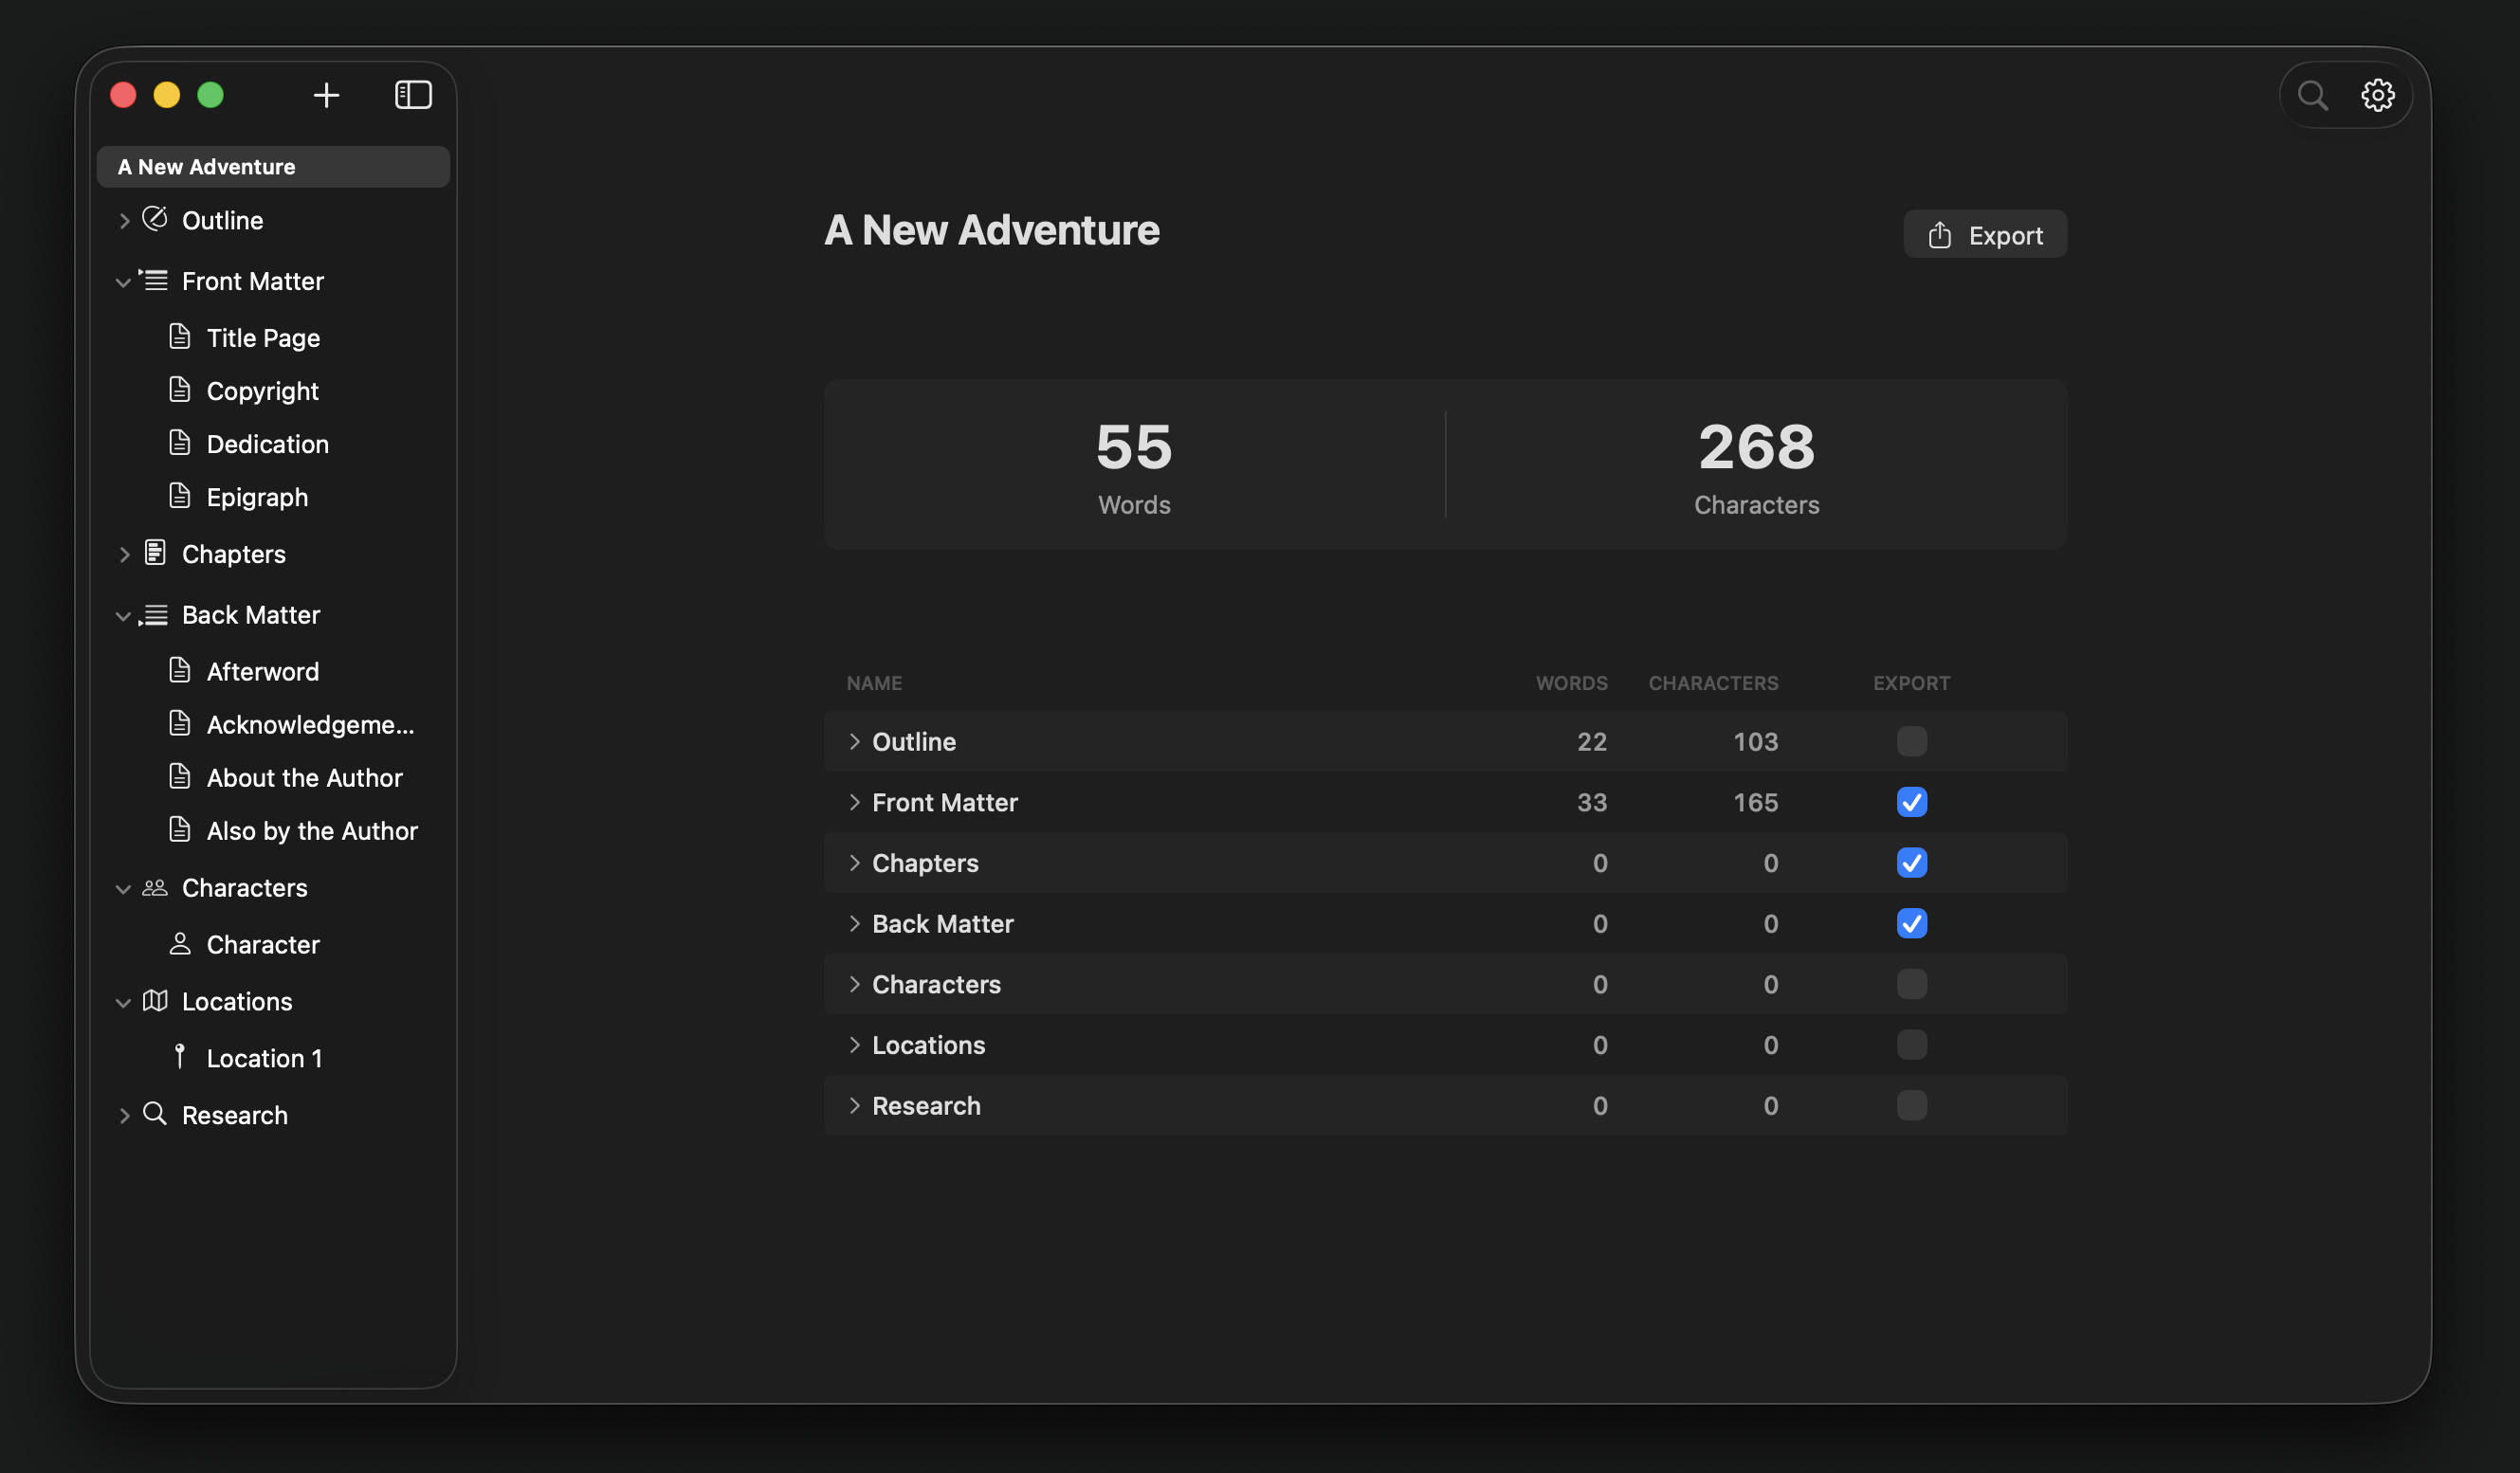Expand Research section in sidebar
Viewport: 2520px width, 1473px height.
[x=124, y=1116]
